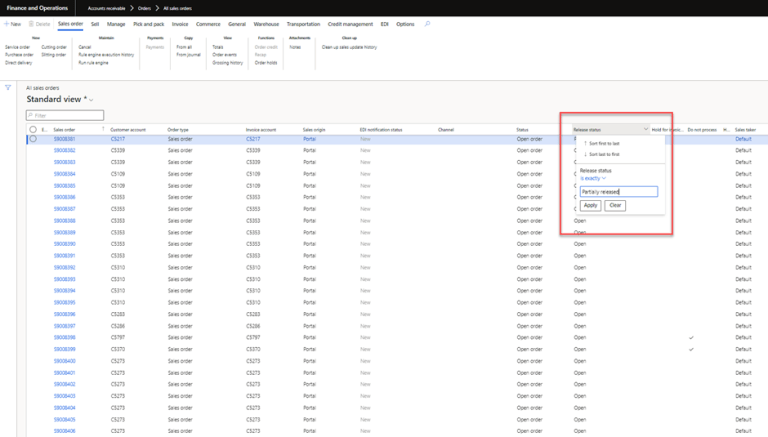Click the Delete trash icon
The height and width of the screenshot is (437, 768).
(x=33, y=23)
